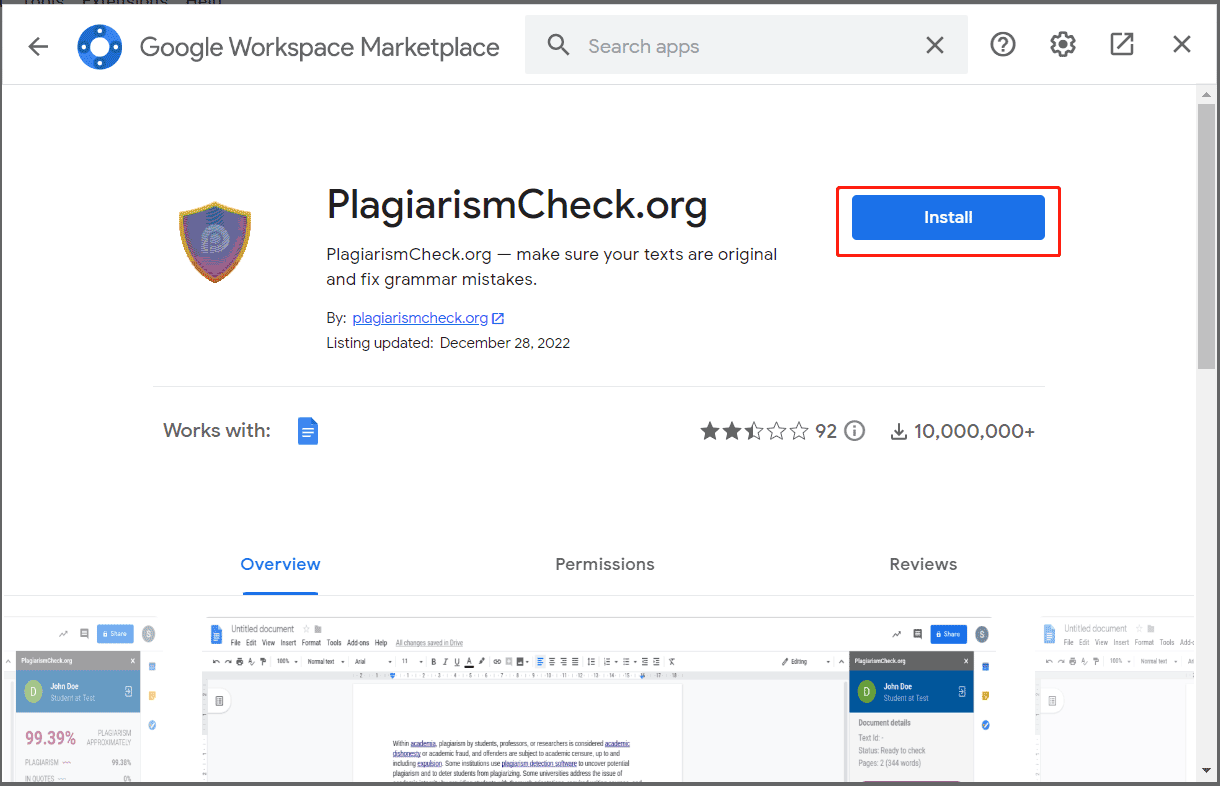
Task: Click the PlagiarismCheck.org shield app icon
Action: (x=215, y=242)
